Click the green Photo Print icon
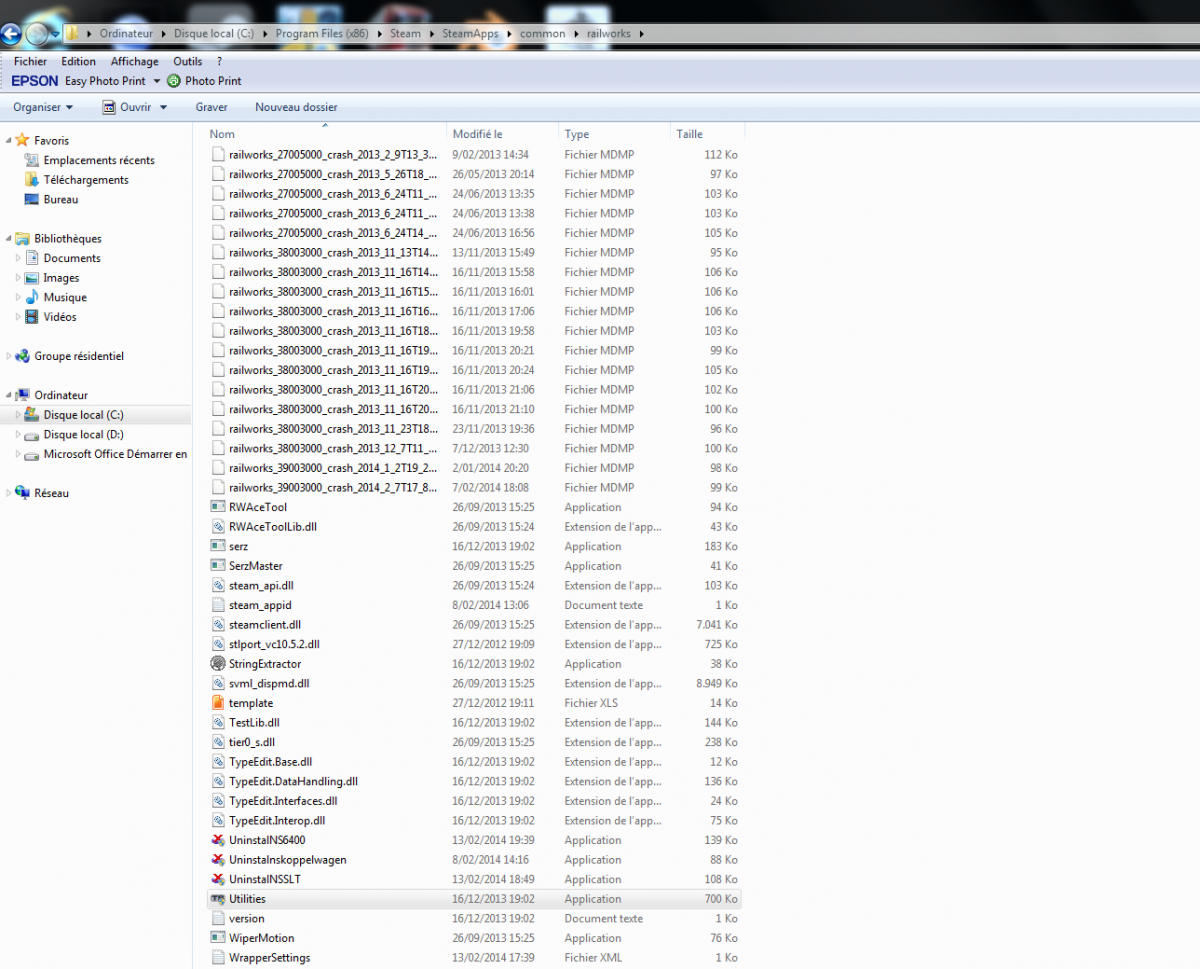 pyautogui.click(x=174, y=81)
